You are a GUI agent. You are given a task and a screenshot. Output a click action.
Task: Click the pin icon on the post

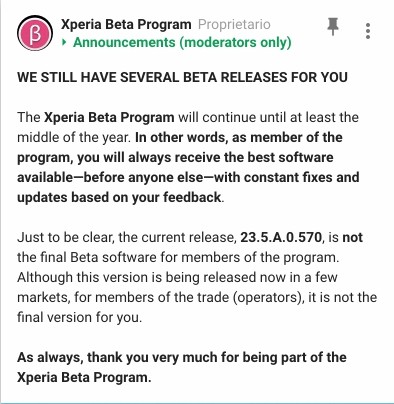333,26
